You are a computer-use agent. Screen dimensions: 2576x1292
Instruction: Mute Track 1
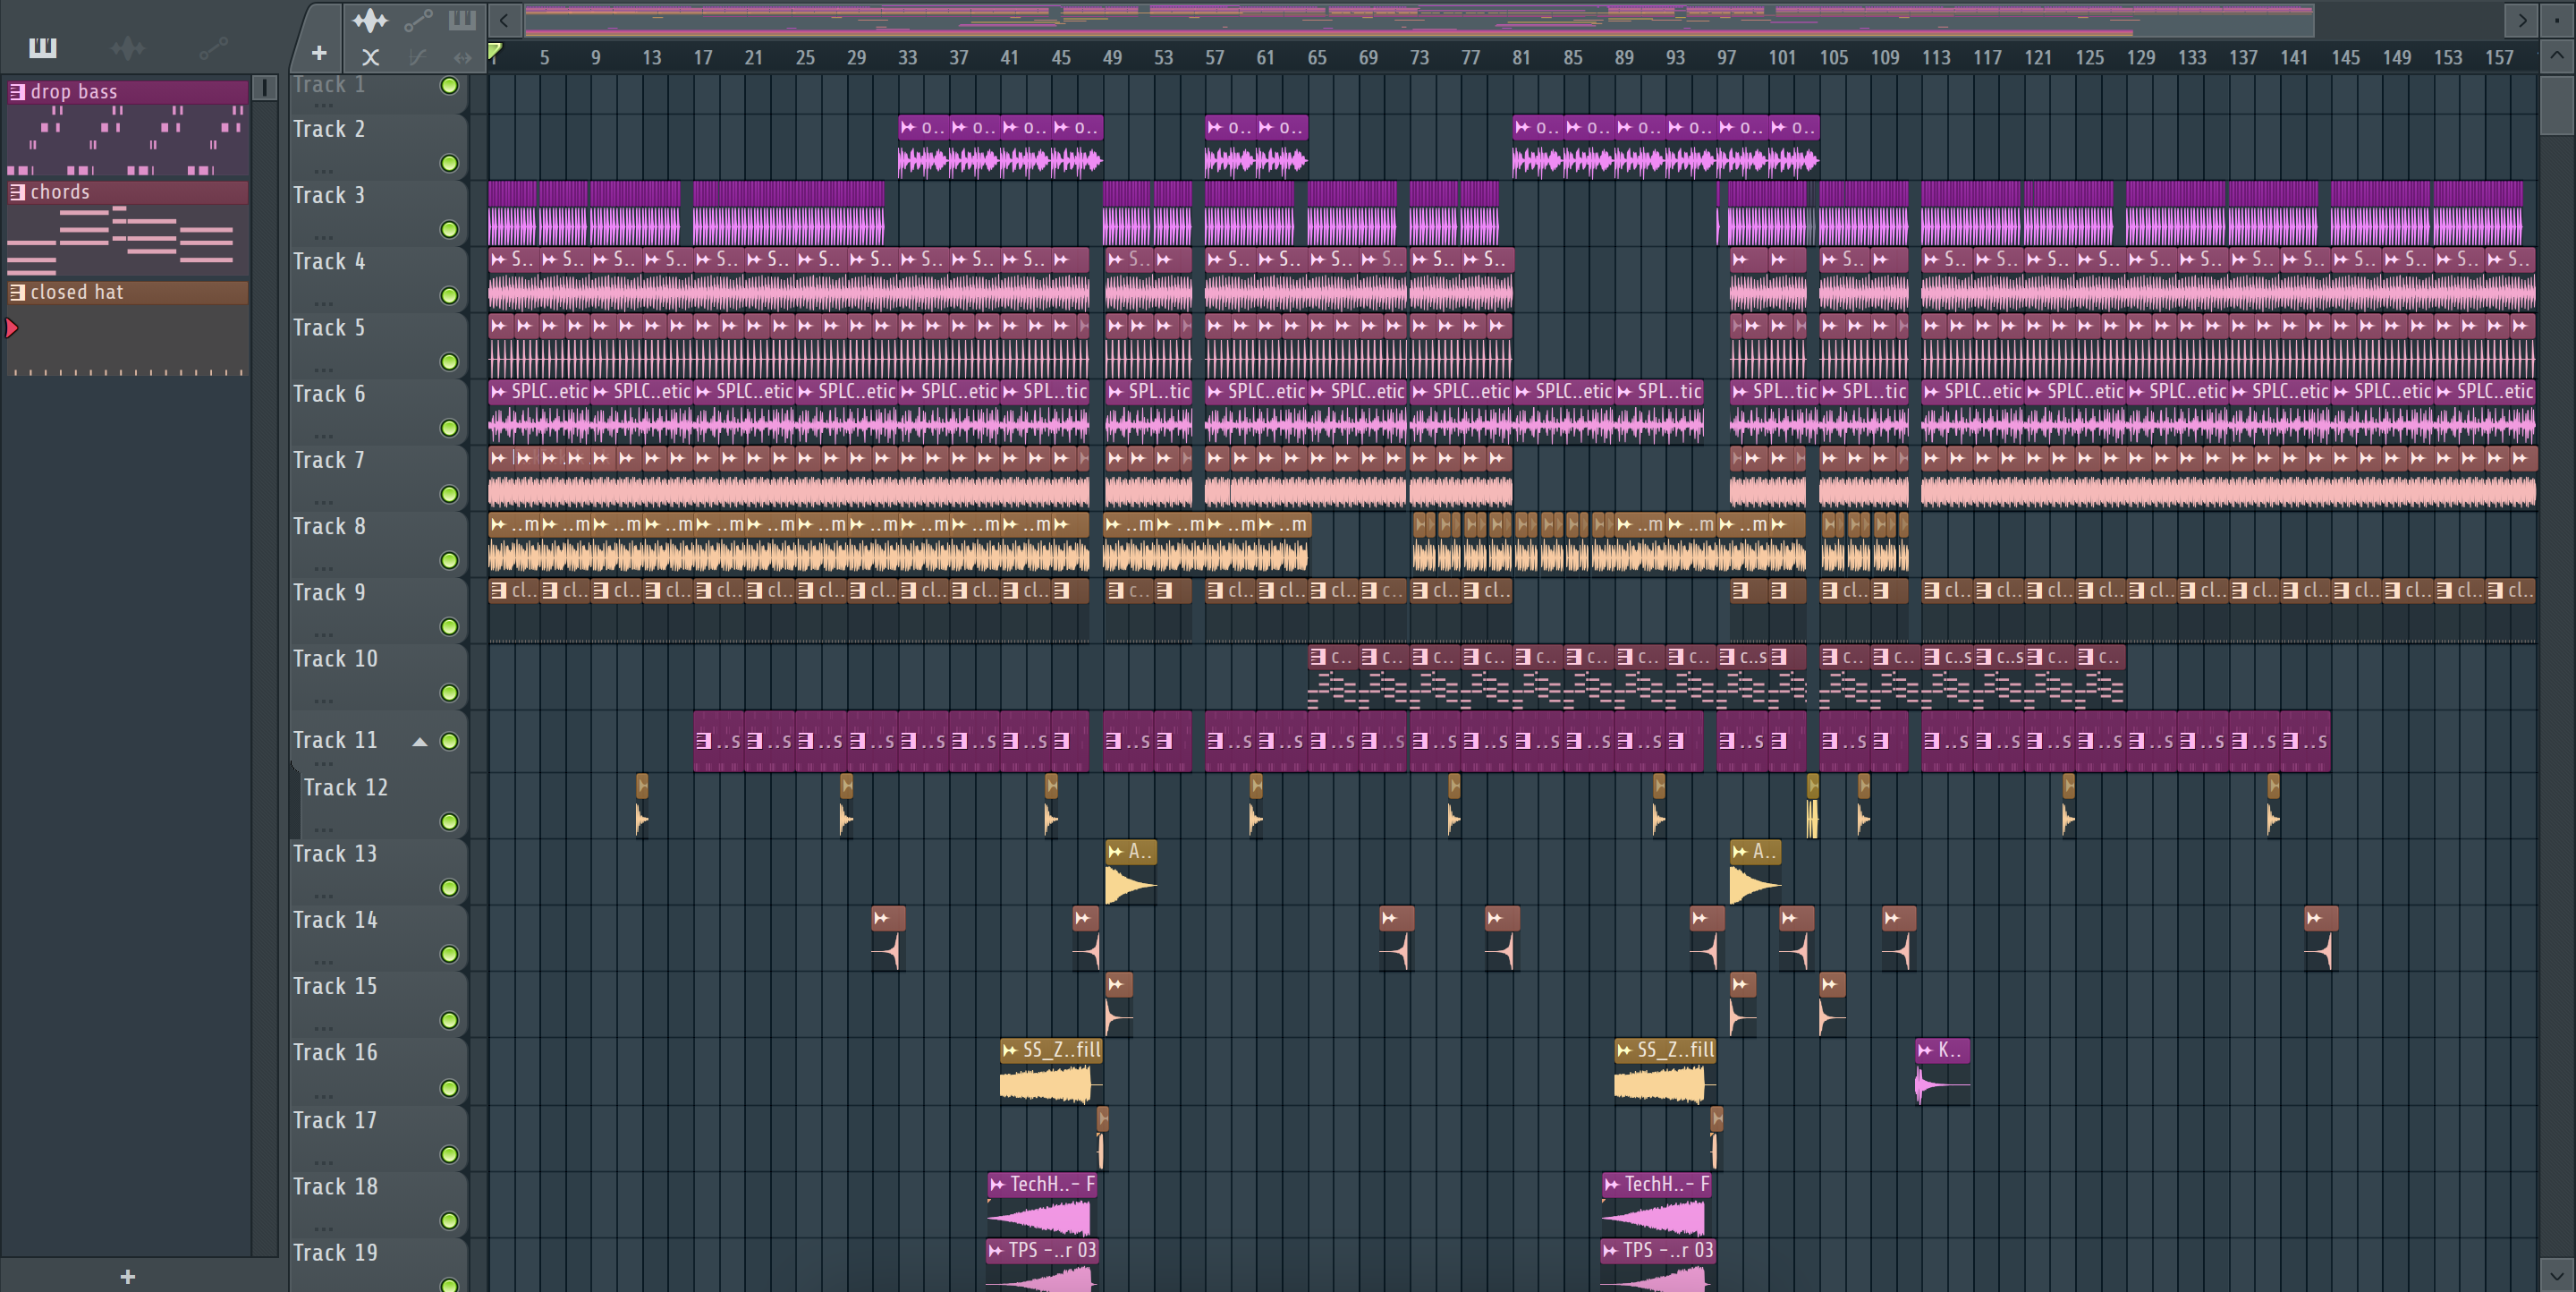pos(450,85)
